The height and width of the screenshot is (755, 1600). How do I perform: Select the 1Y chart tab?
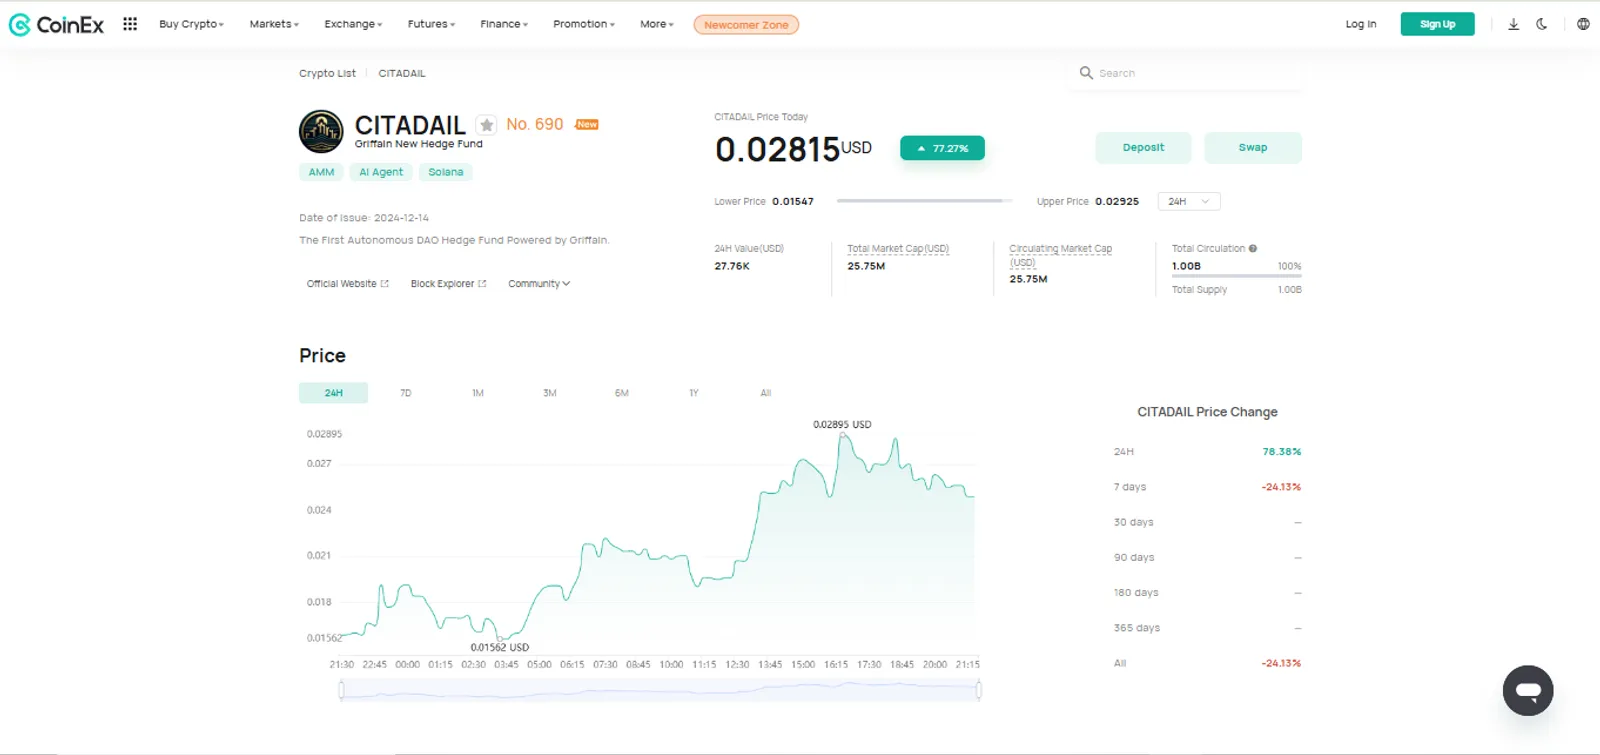tap(694, 393)
